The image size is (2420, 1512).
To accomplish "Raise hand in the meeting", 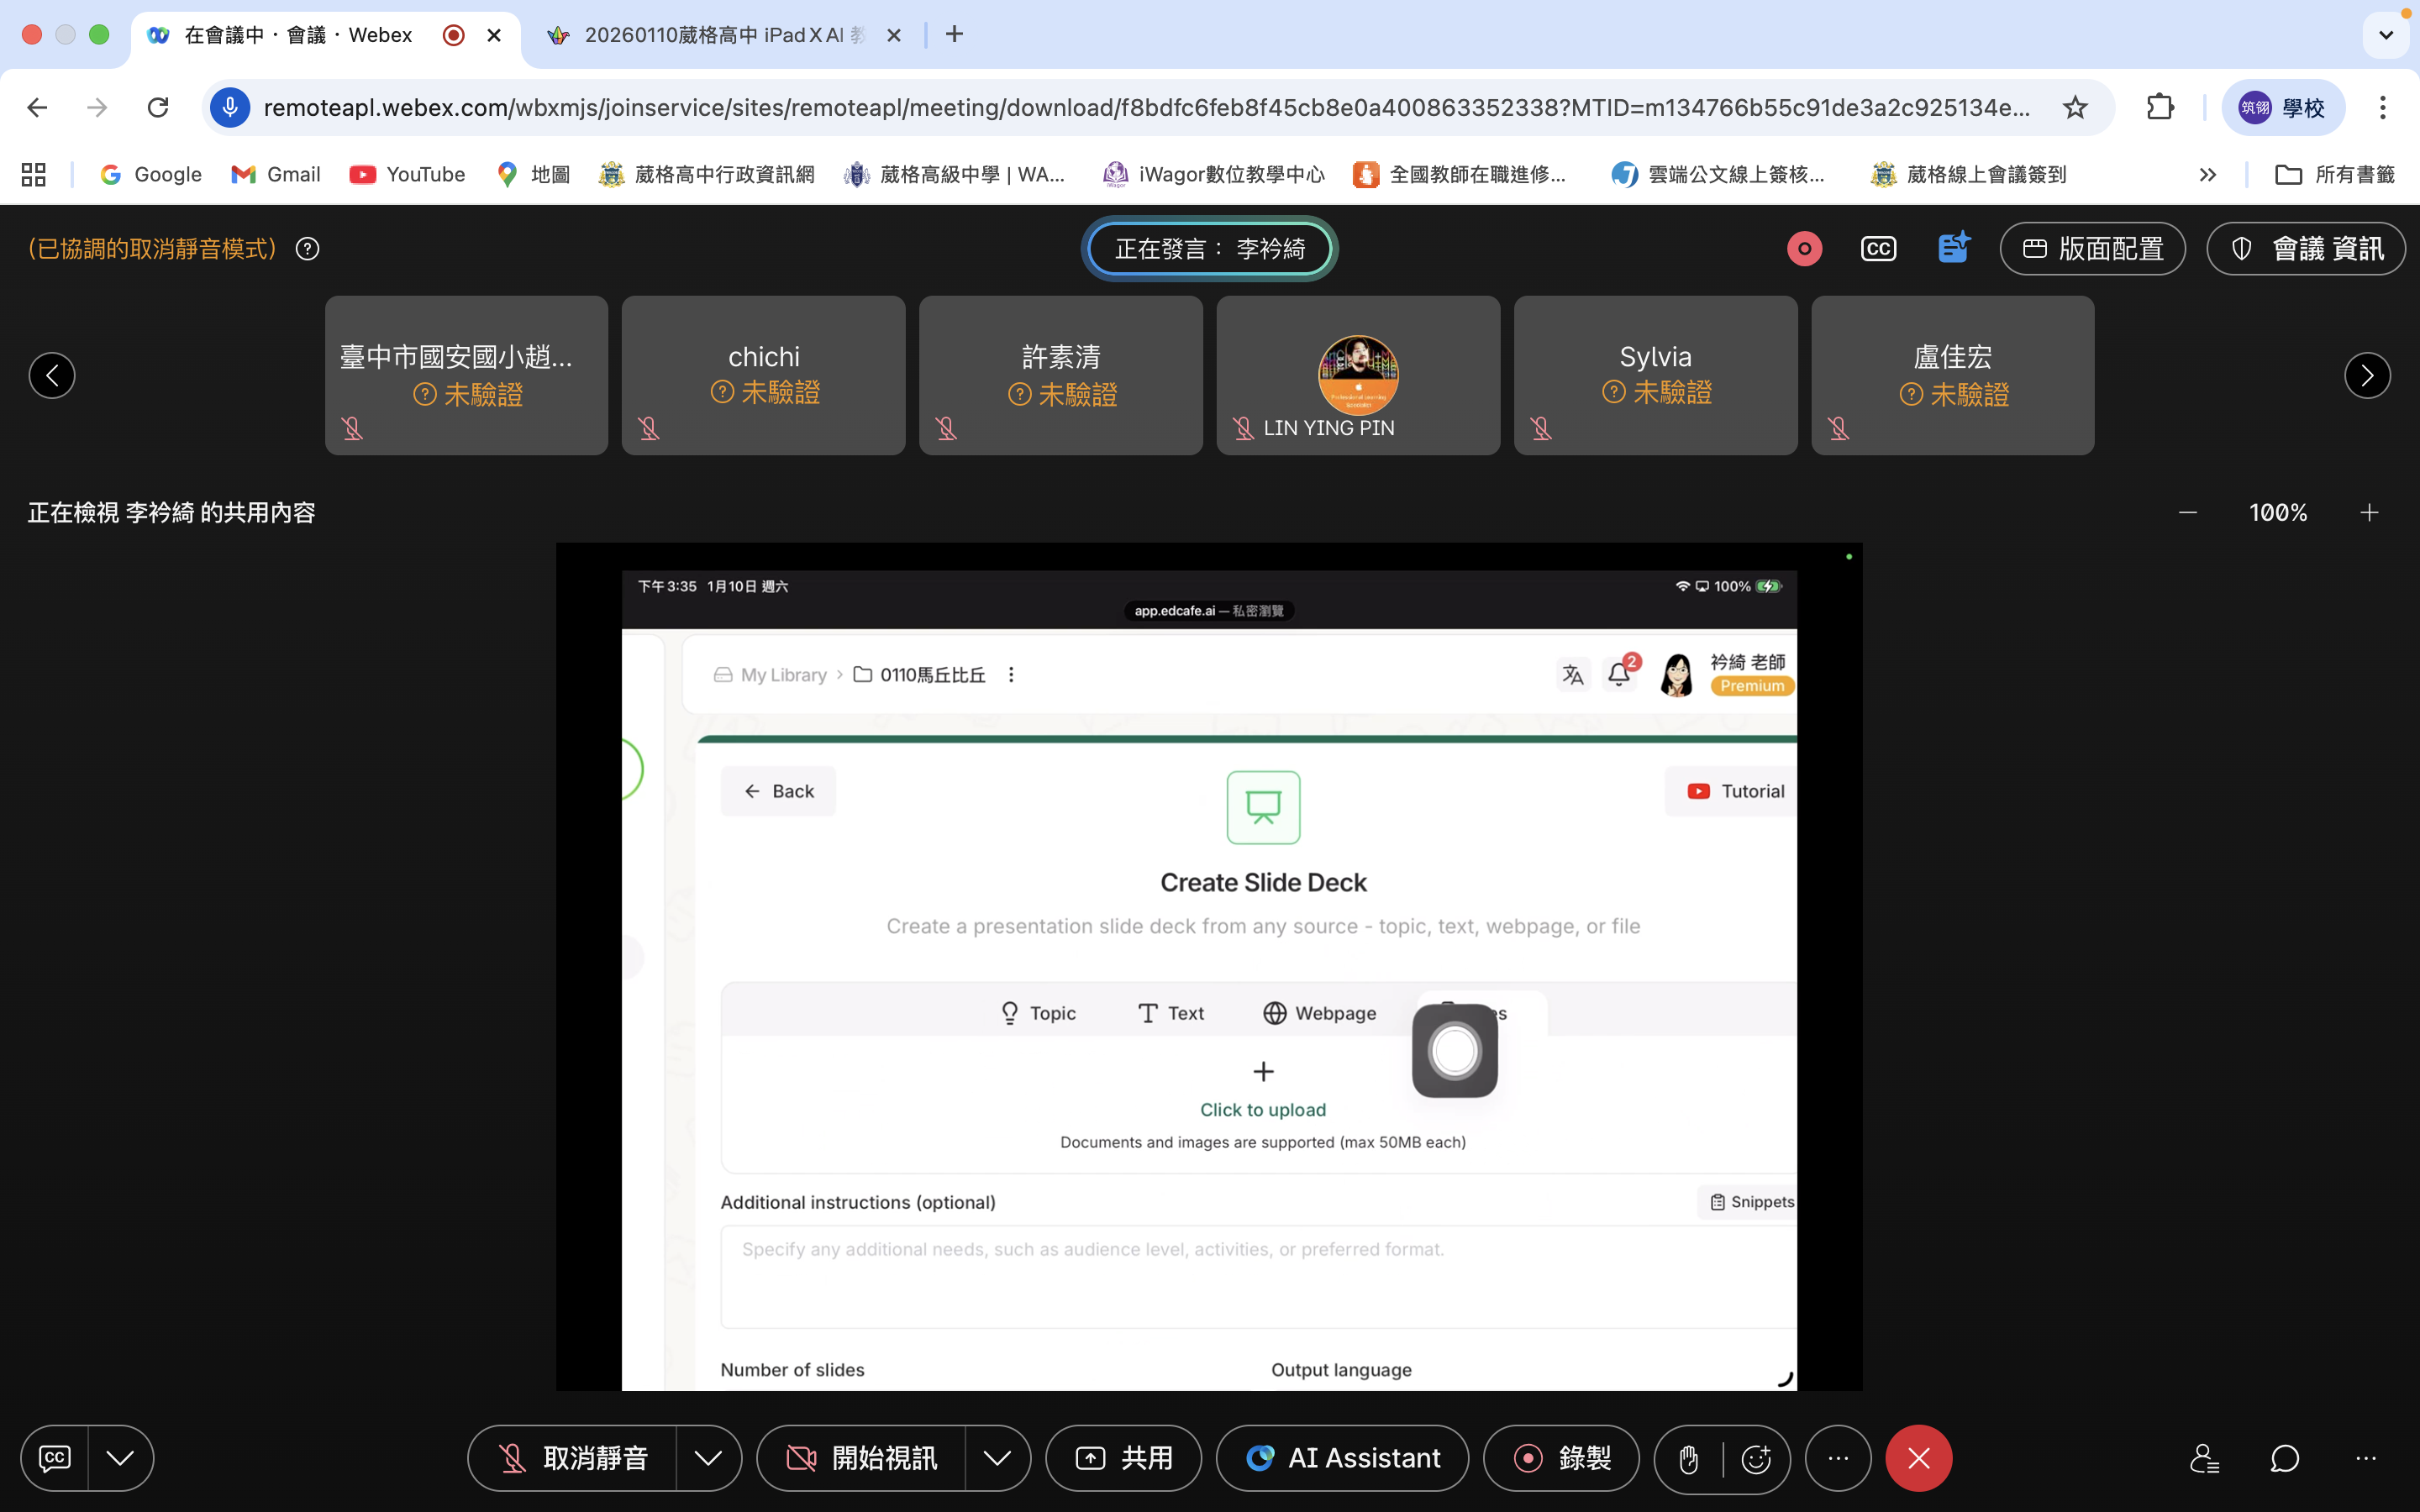I will coord(1689,1459).
